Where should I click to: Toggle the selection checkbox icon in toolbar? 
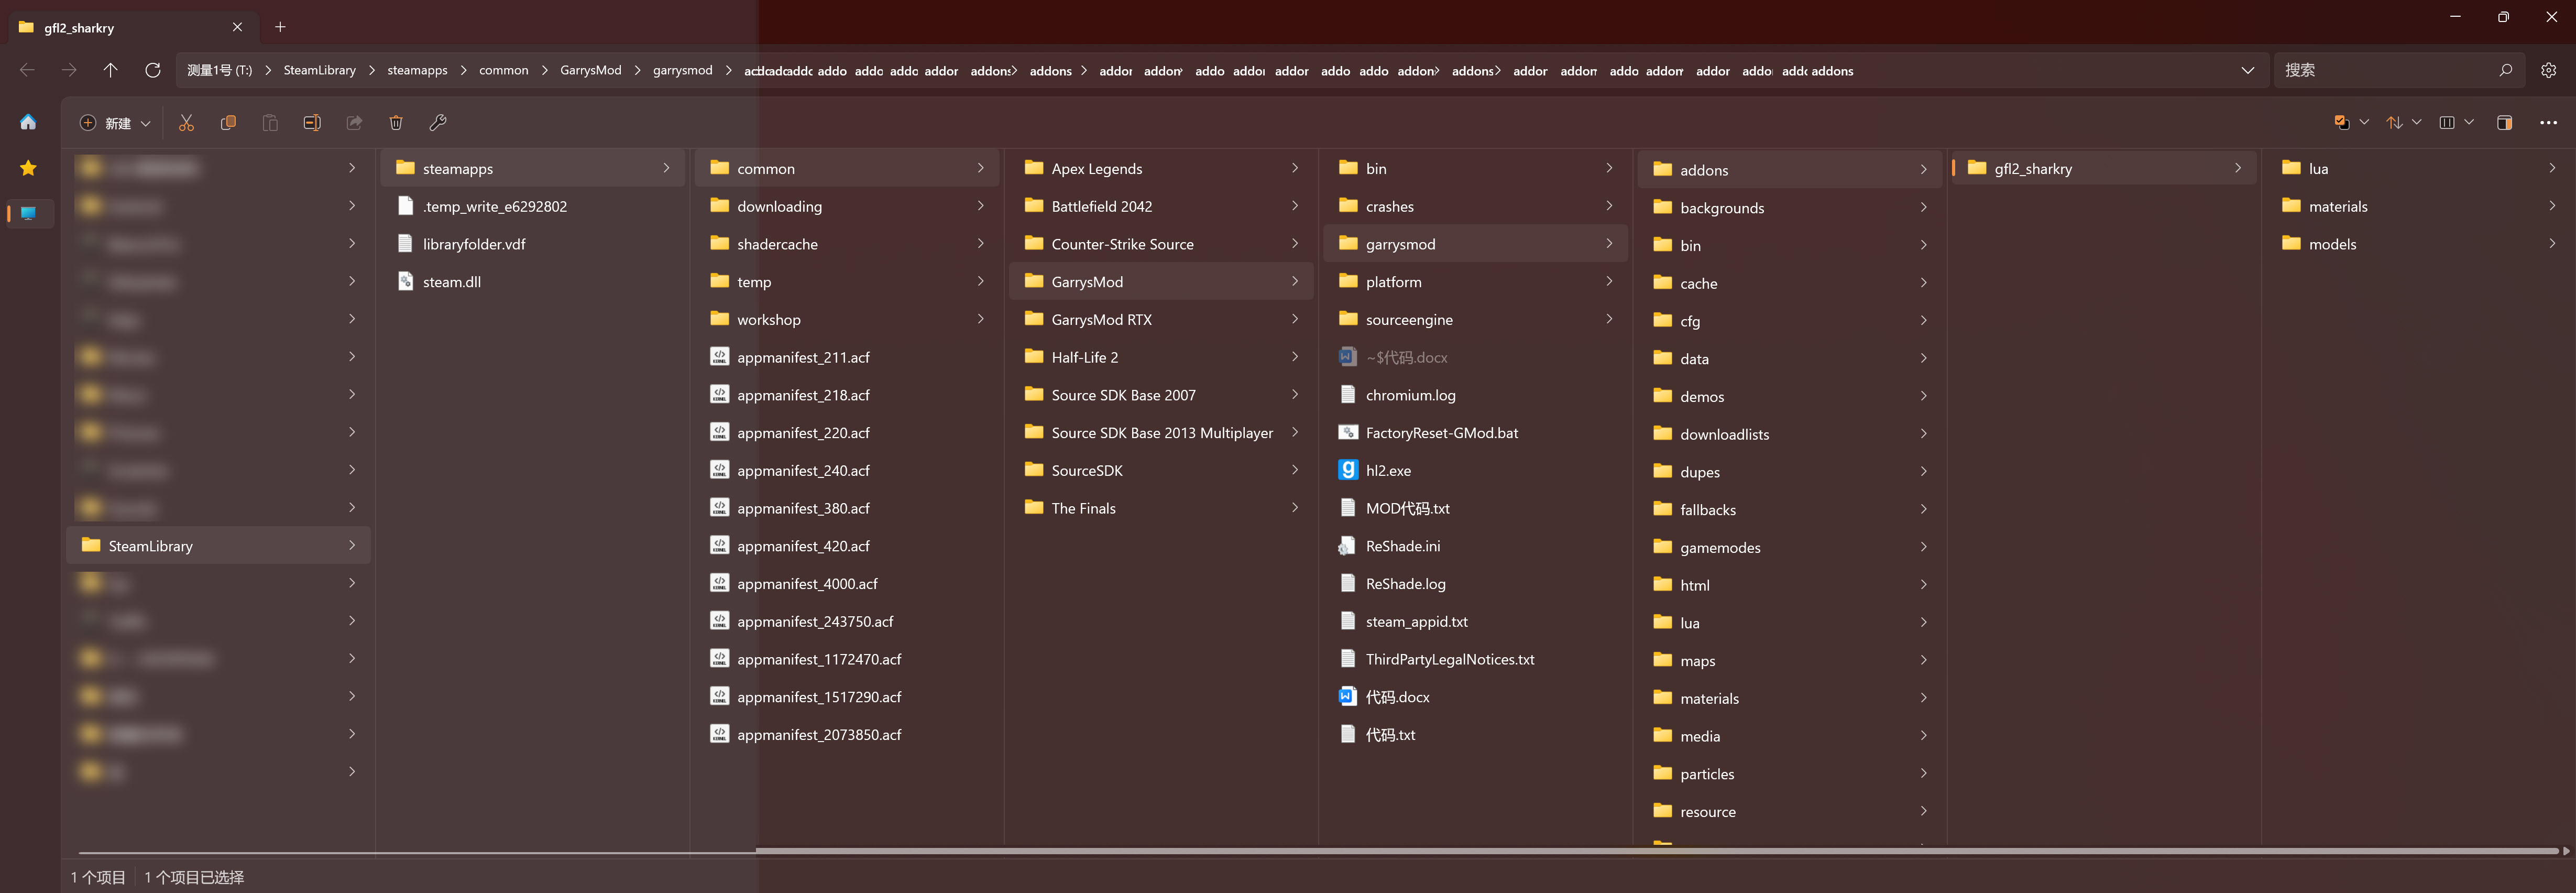[2342, 123]
